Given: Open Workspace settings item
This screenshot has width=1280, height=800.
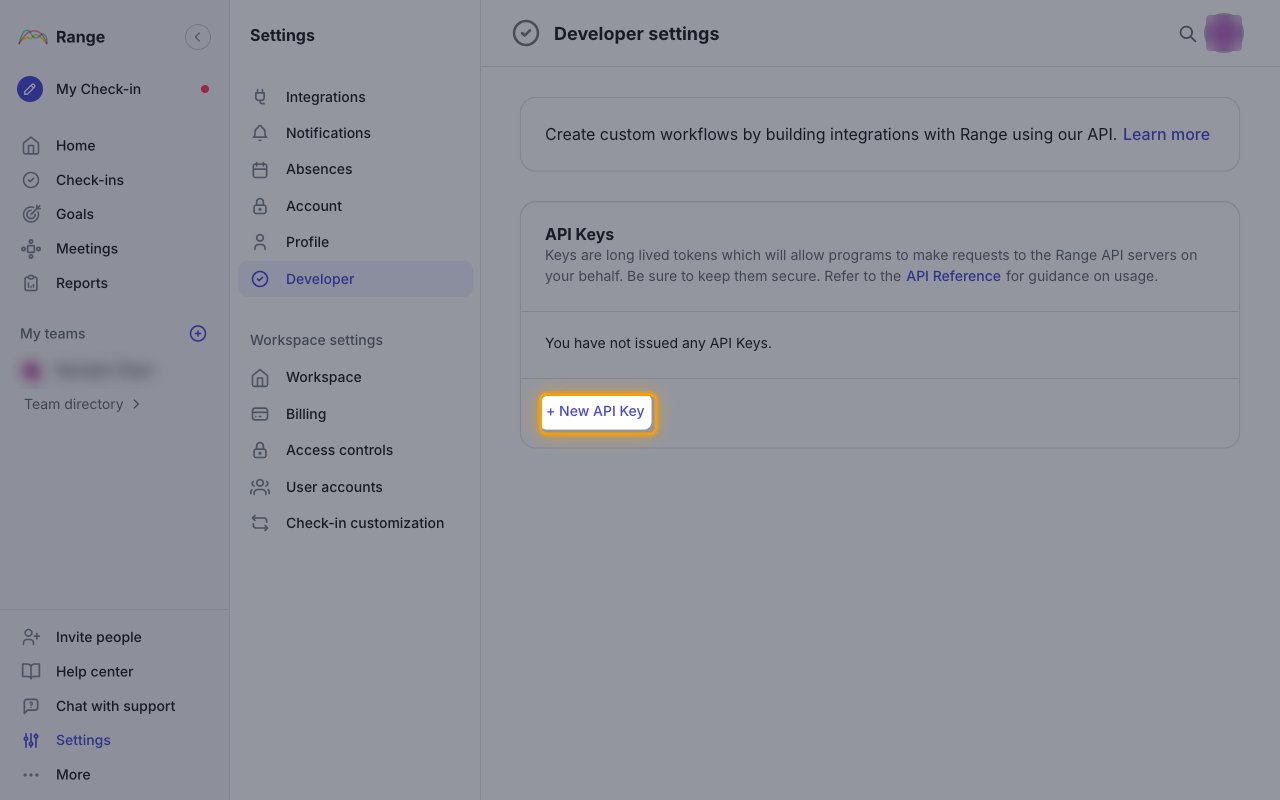Looking at the screenshot, I should (355, 377).
